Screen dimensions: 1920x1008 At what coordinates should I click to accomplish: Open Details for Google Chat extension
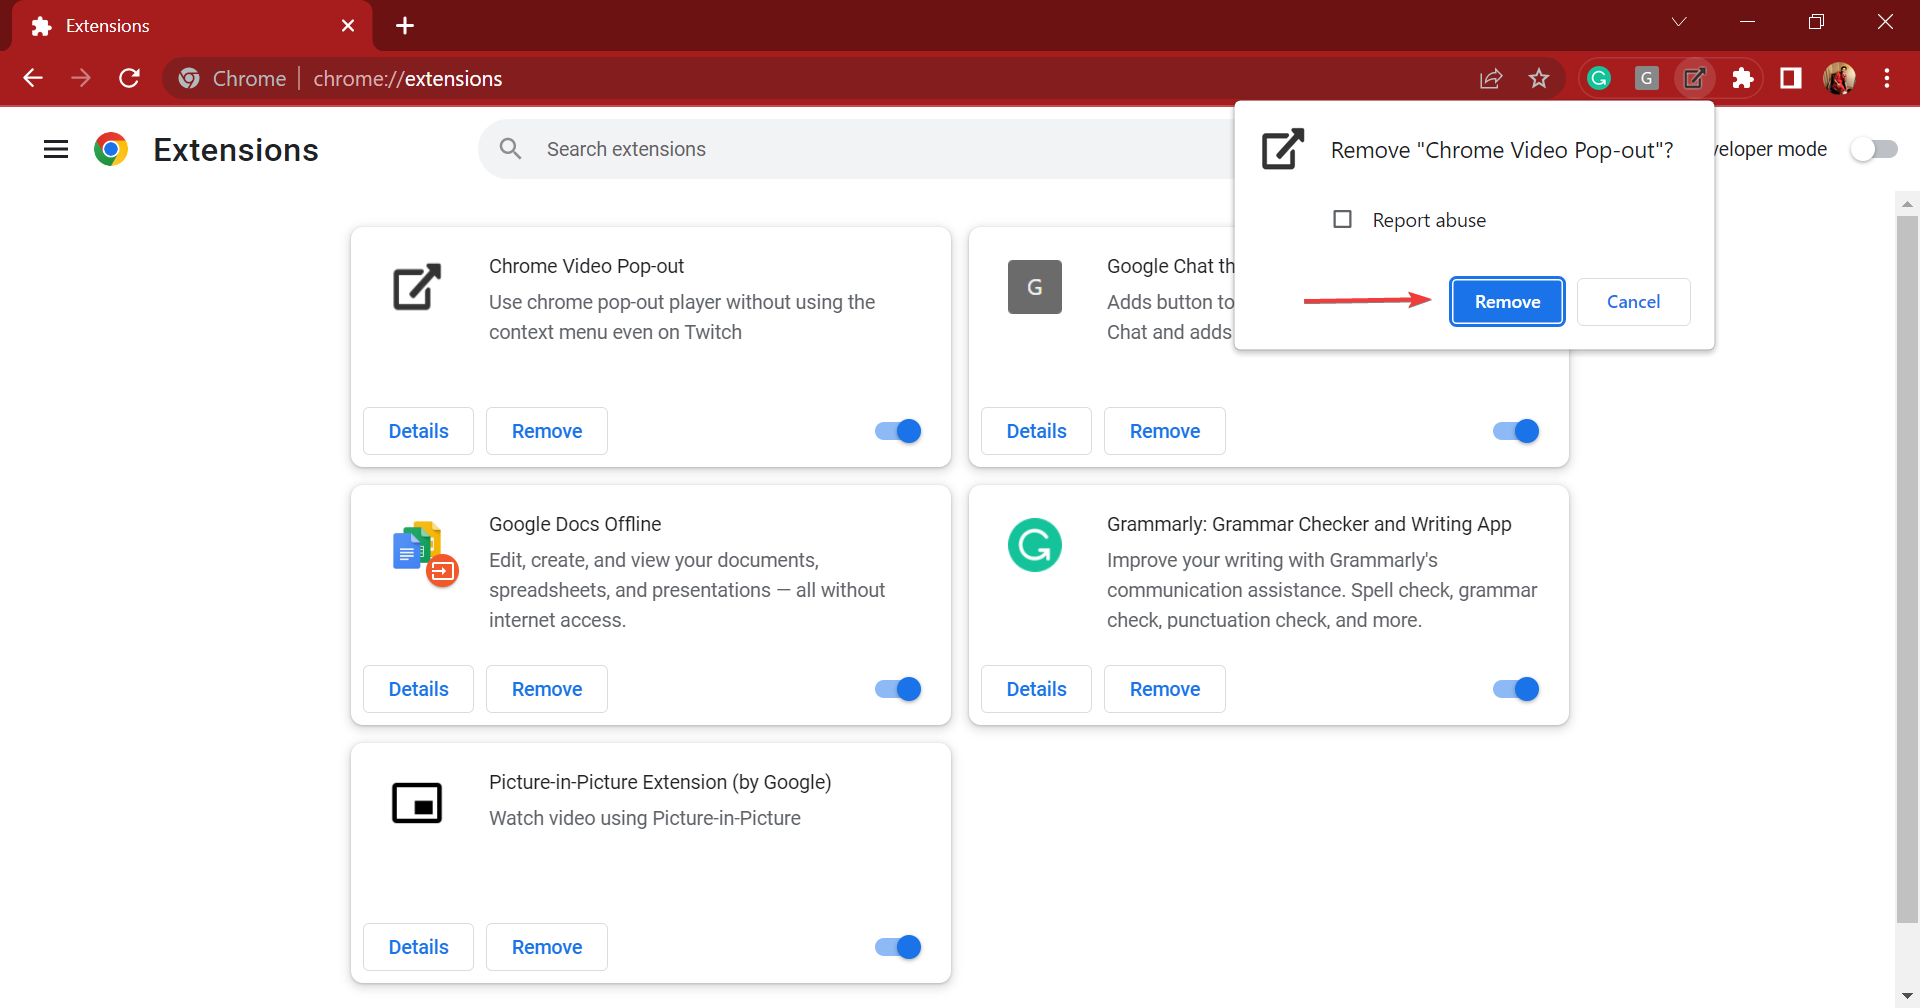tap(1036, 431)
